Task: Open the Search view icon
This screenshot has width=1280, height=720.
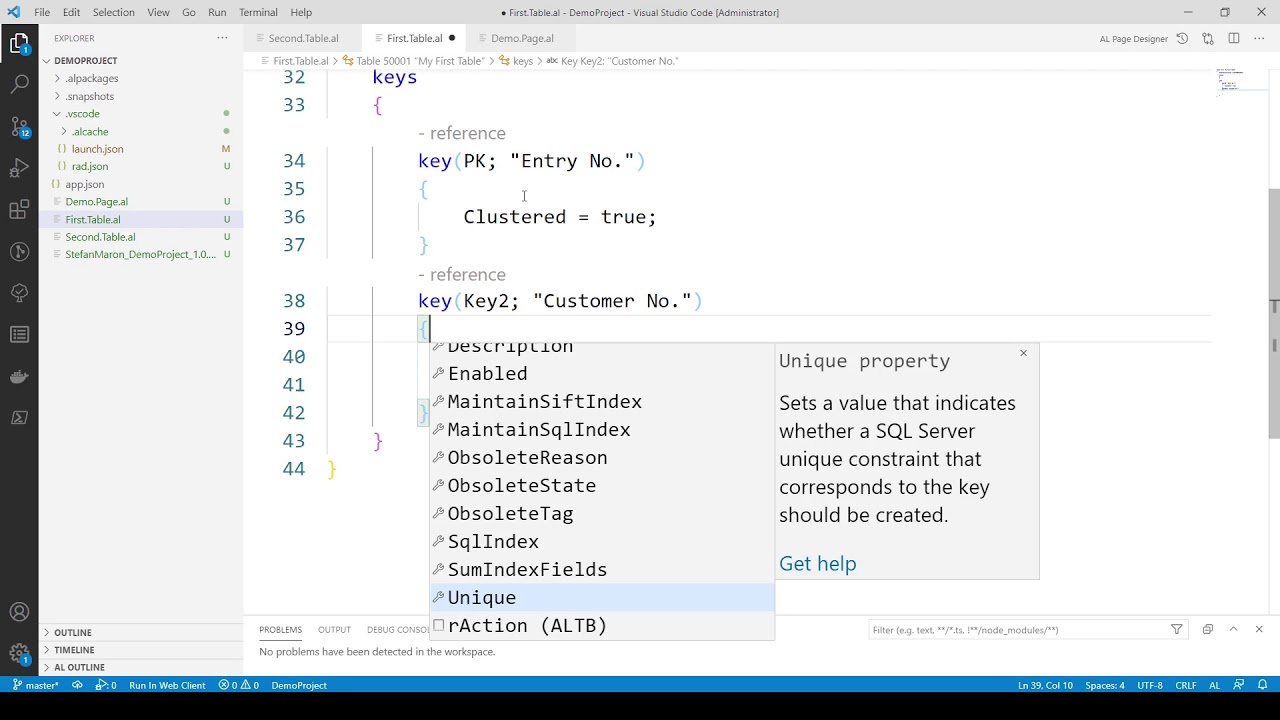Action: coord(19,85)
